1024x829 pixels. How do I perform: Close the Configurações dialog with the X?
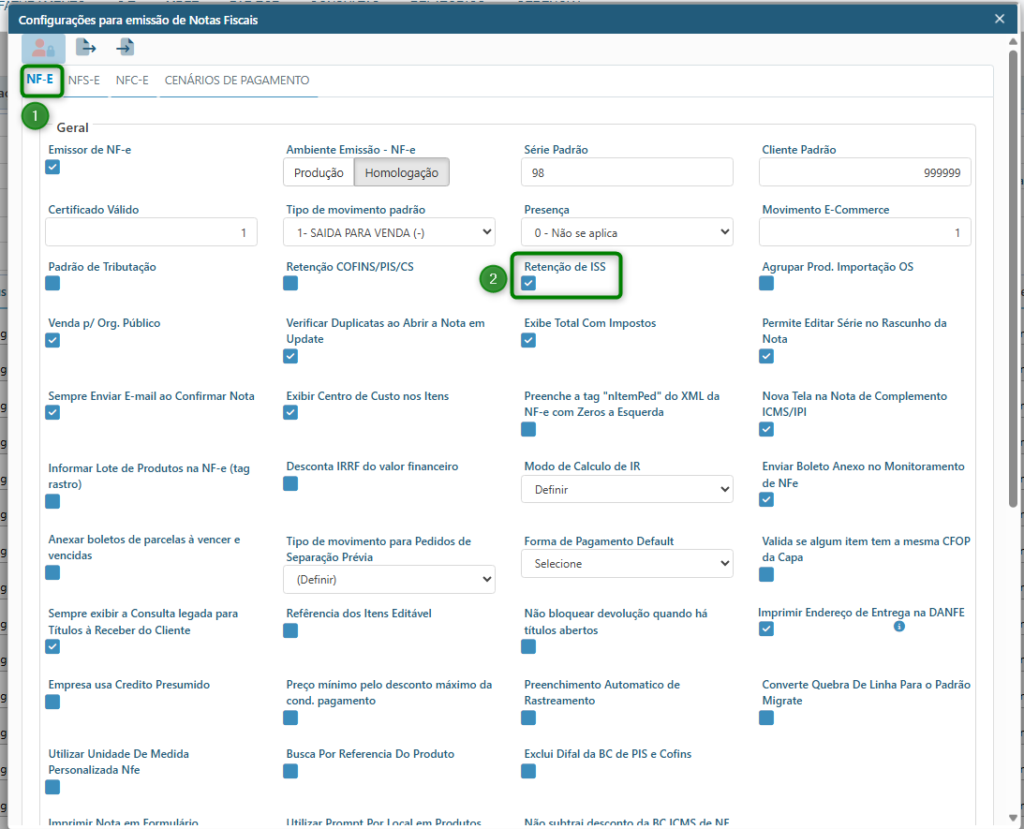click(x=999, y=18)
